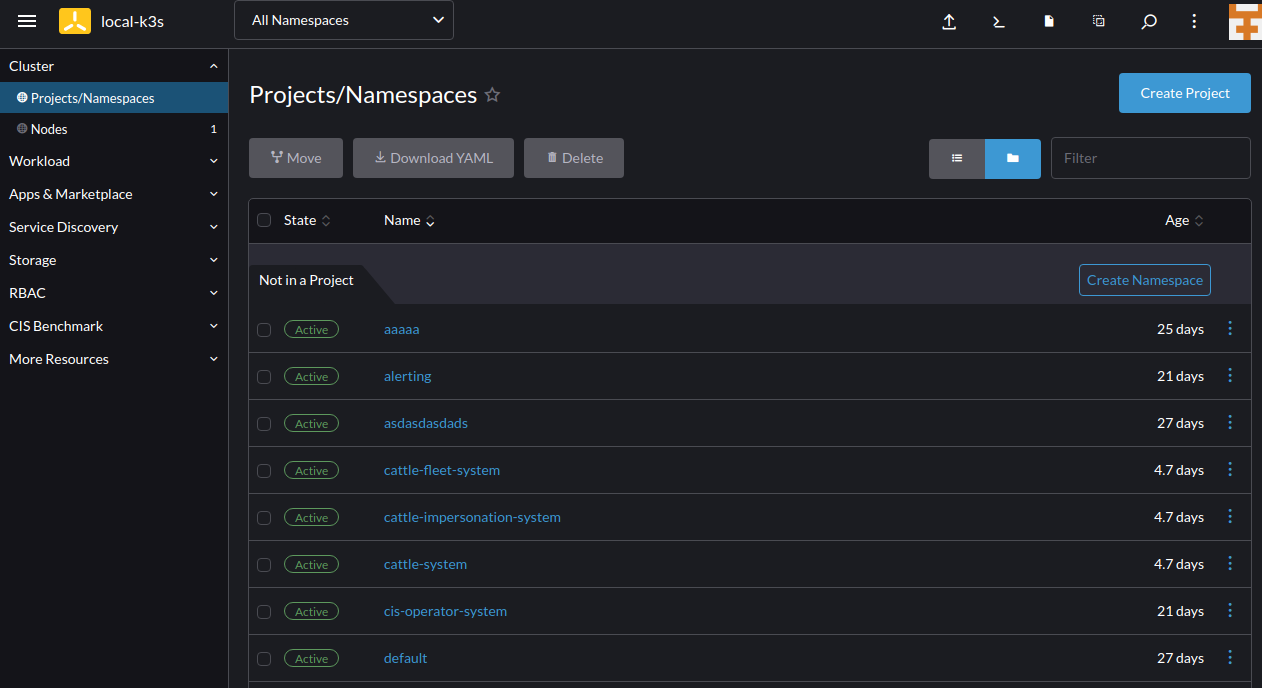
Task: Toggle the select-all namespaces checkbox
Action: [264, 219]
